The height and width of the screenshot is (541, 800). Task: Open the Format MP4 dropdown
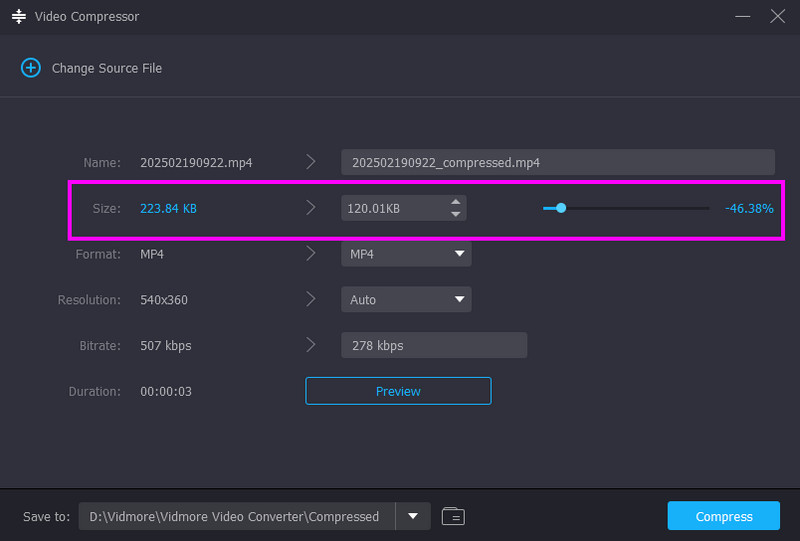pyautogui.click(x=406, y=254)
